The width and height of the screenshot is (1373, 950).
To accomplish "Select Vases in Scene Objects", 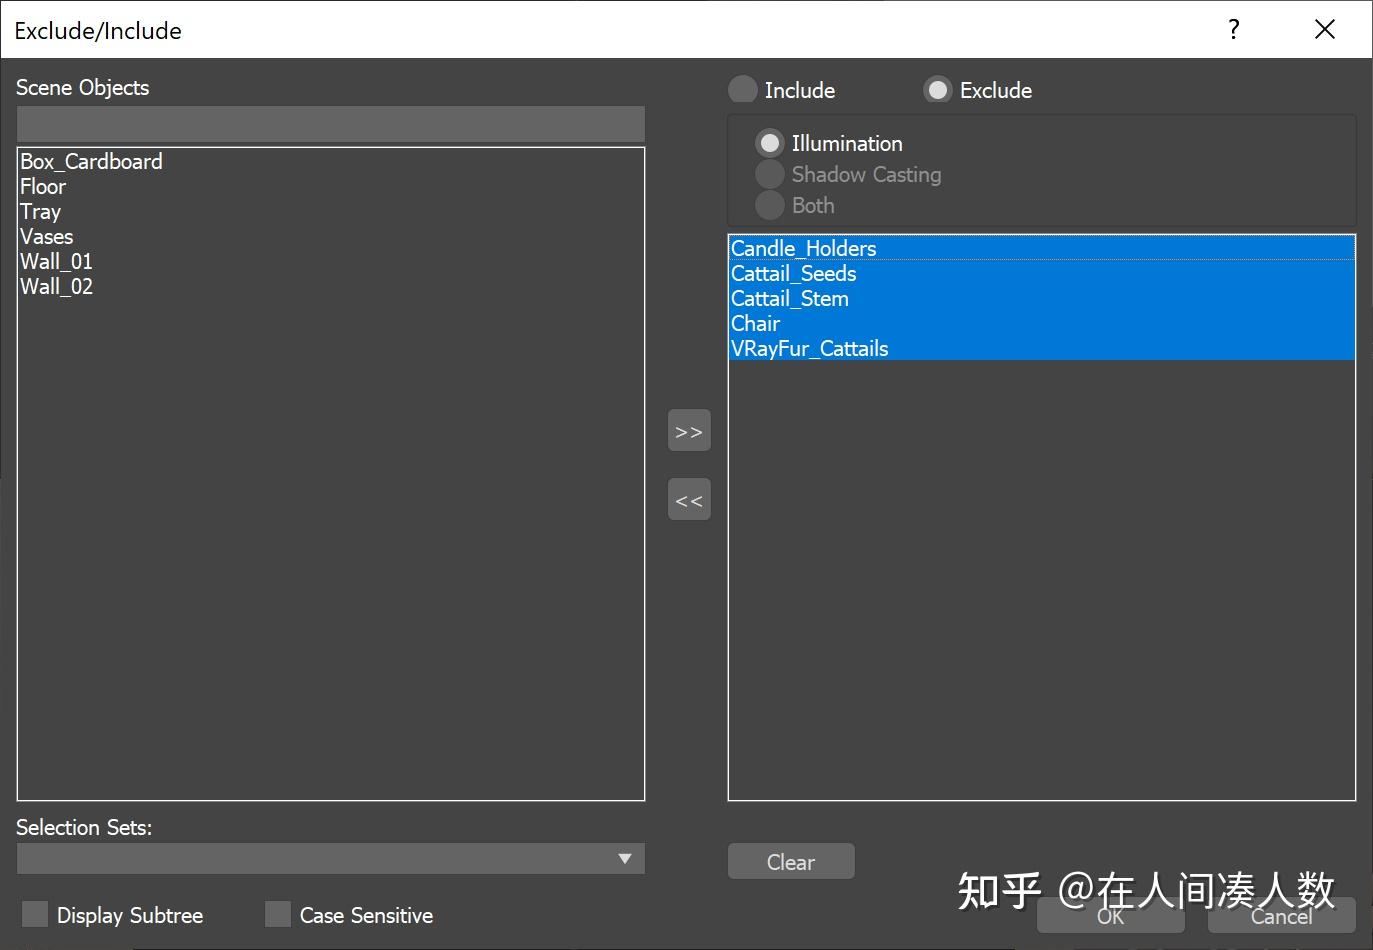I will (x=46, y=236).
